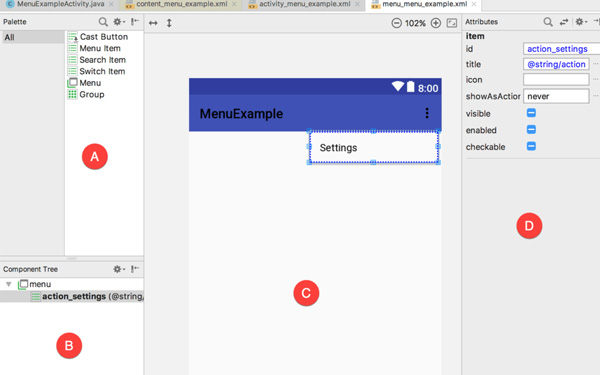
Task: Click vertical expand arrows in design toolbar
Action: coord(169,23)
